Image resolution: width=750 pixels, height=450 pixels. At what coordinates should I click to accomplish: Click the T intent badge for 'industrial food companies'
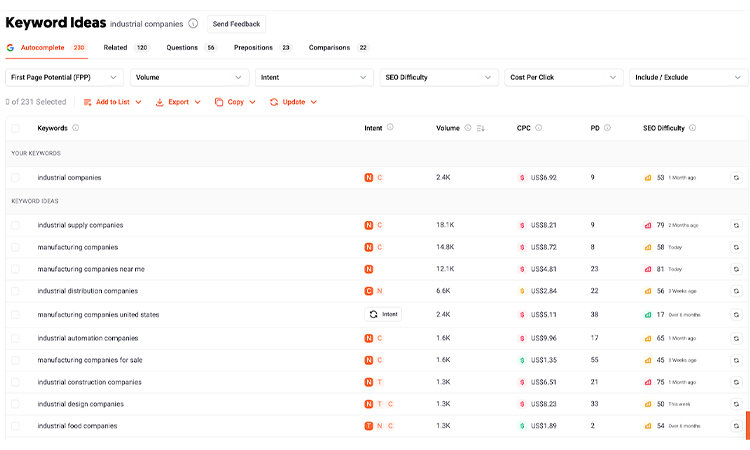[369, 426]
